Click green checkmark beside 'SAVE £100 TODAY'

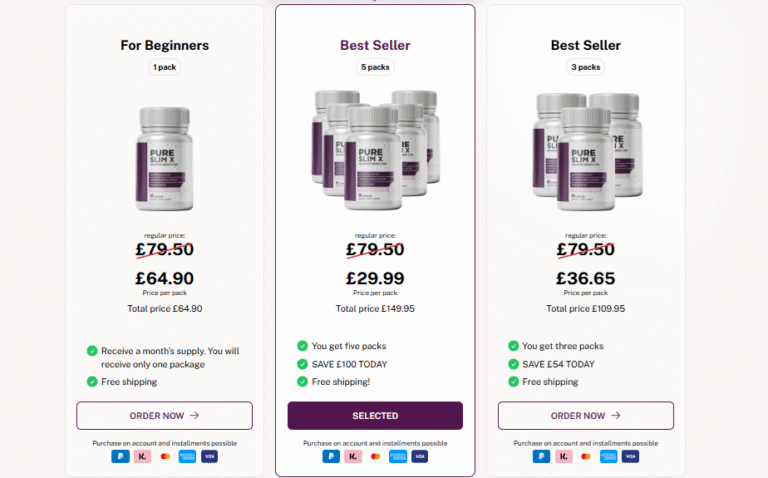302,364
